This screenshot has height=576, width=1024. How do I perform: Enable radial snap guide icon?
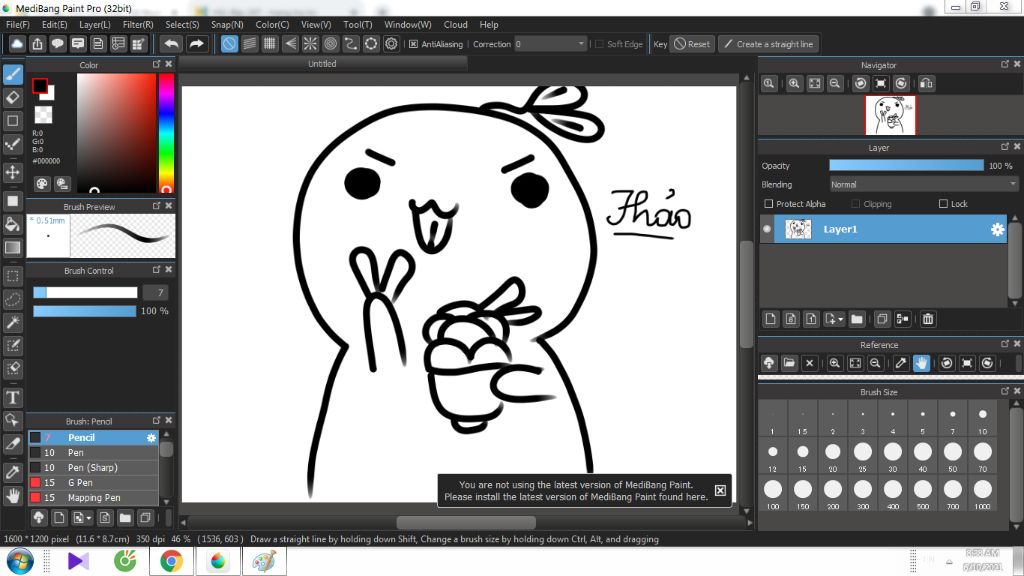310,44
